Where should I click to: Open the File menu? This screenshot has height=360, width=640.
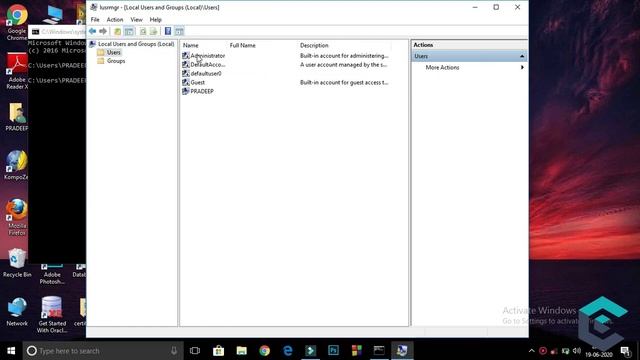[95, 20]
